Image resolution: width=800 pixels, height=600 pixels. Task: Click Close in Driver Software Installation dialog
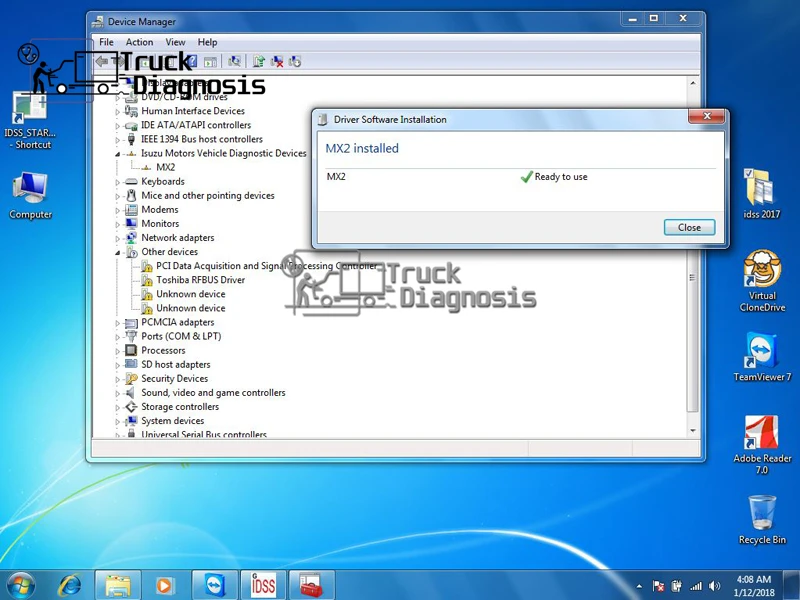point(689,228)
